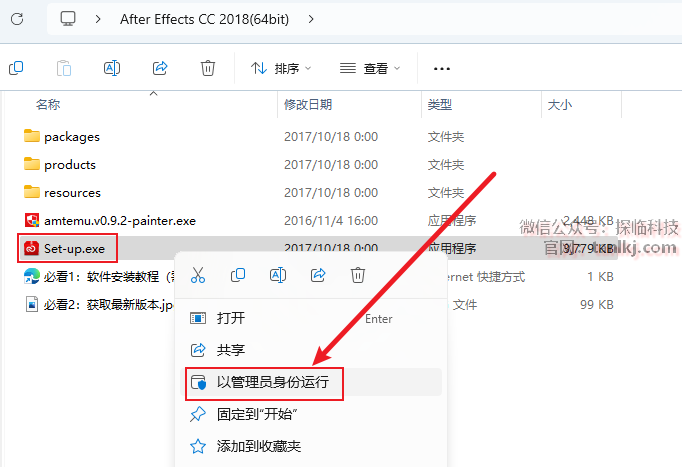Viewport: 682px width, 467px height.
Task: Click the toolbar rename icon
Action: click(x=112, y=68)
